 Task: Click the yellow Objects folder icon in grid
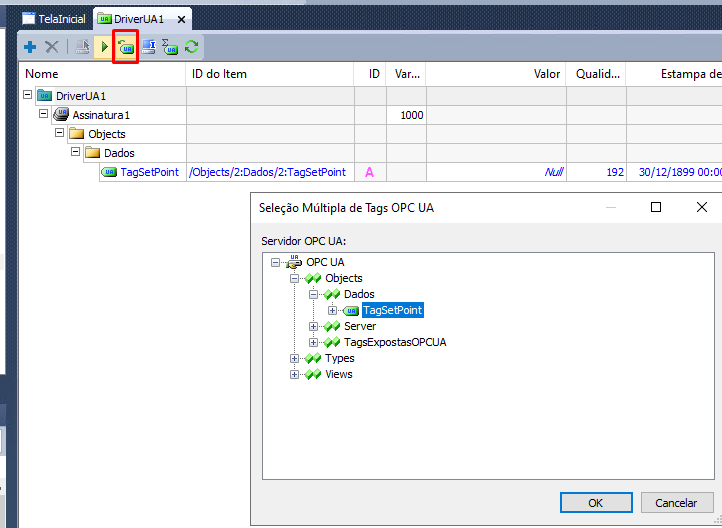point(76,134)
